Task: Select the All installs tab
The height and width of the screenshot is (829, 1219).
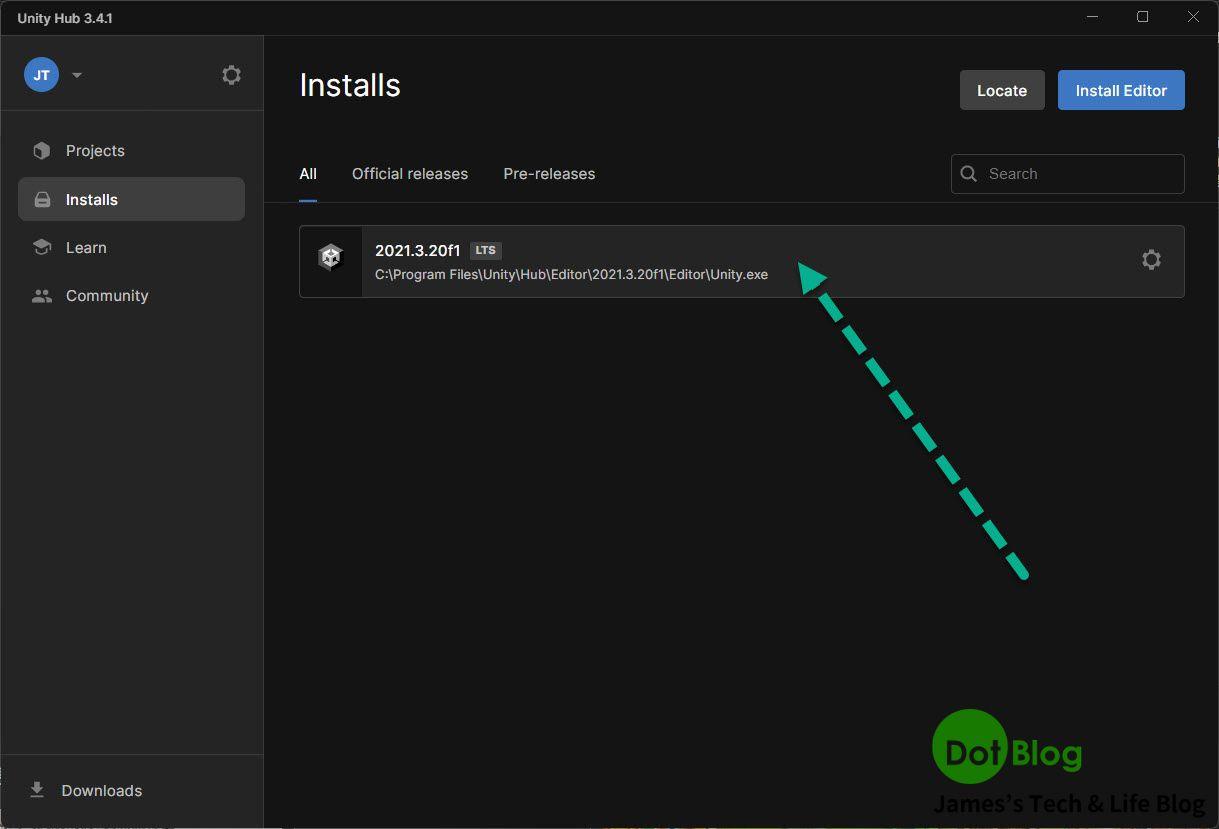Action: coord(308,174)
